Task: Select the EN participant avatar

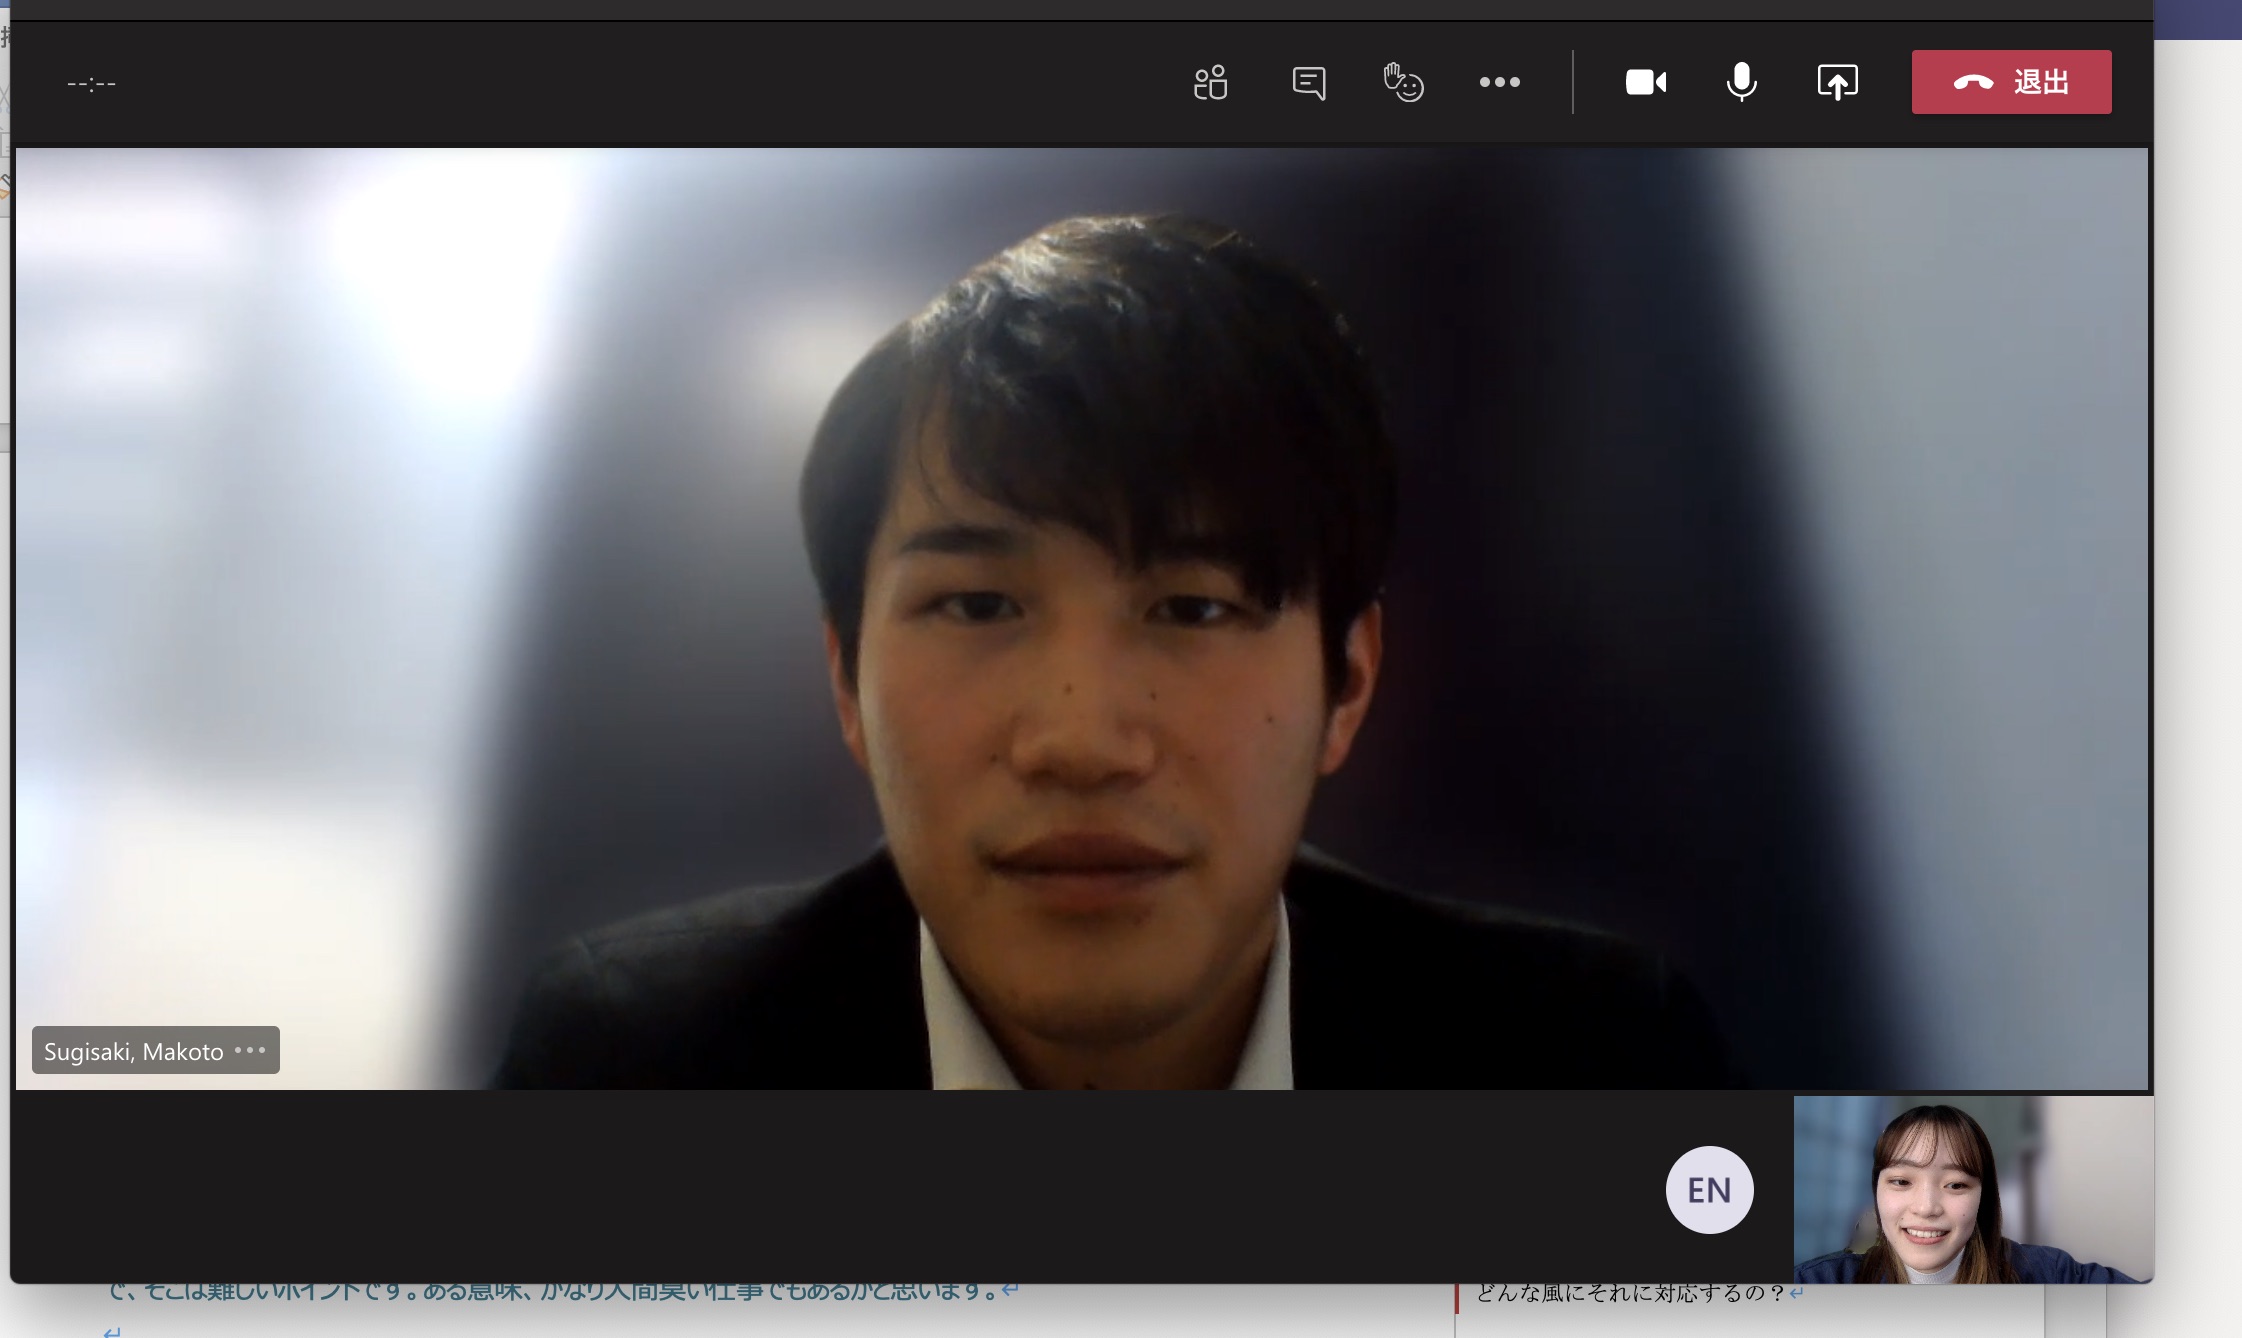Action: [x=1709, y=1189]
